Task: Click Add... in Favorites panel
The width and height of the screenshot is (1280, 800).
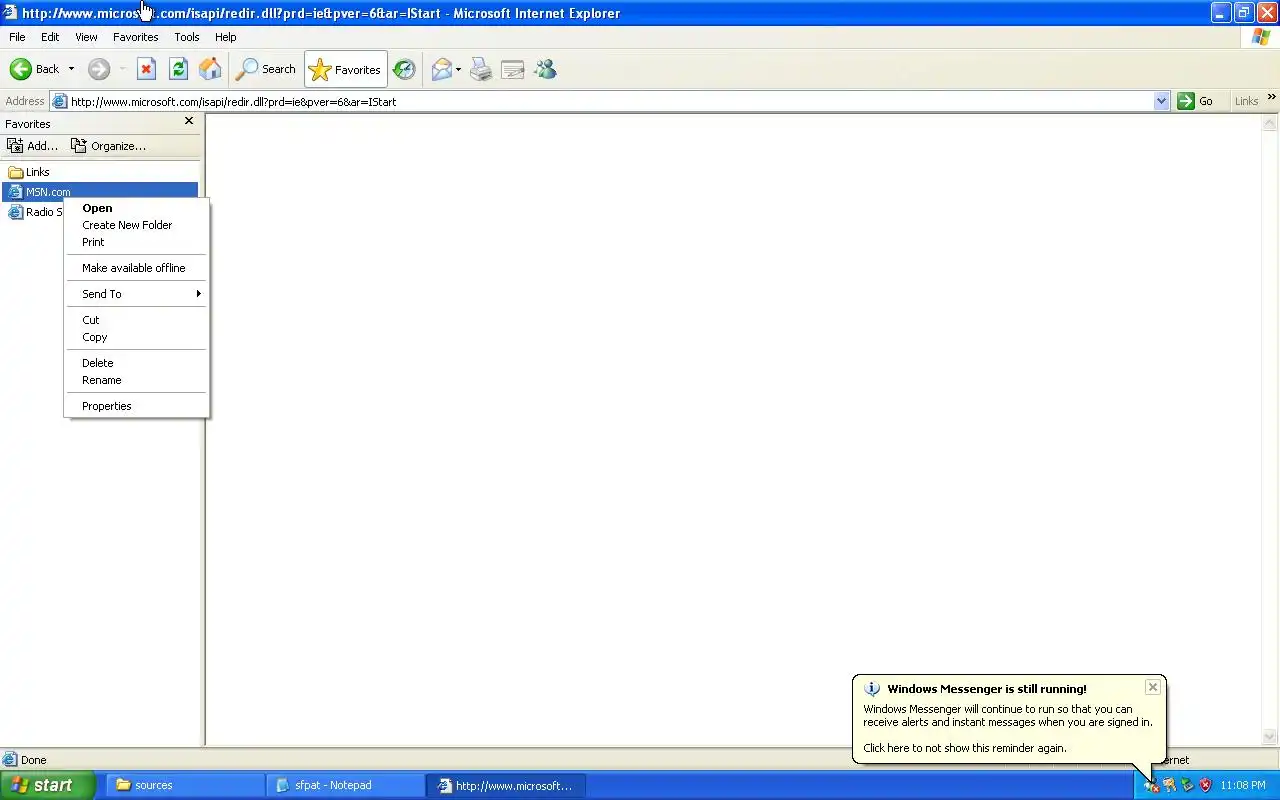Action: [x=33, y=146]
